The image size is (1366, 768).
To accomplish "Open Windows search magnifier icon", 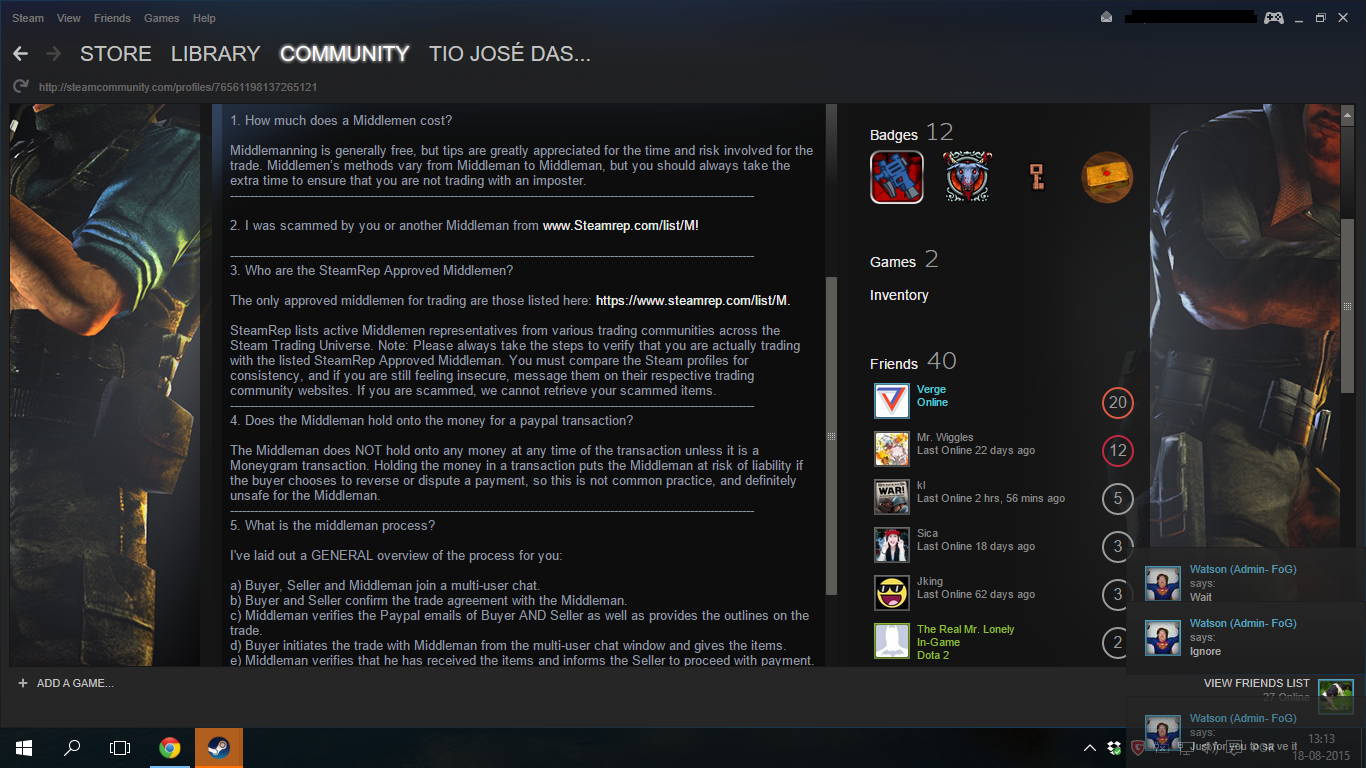I will pyautogui.click(x=72, y=747).
